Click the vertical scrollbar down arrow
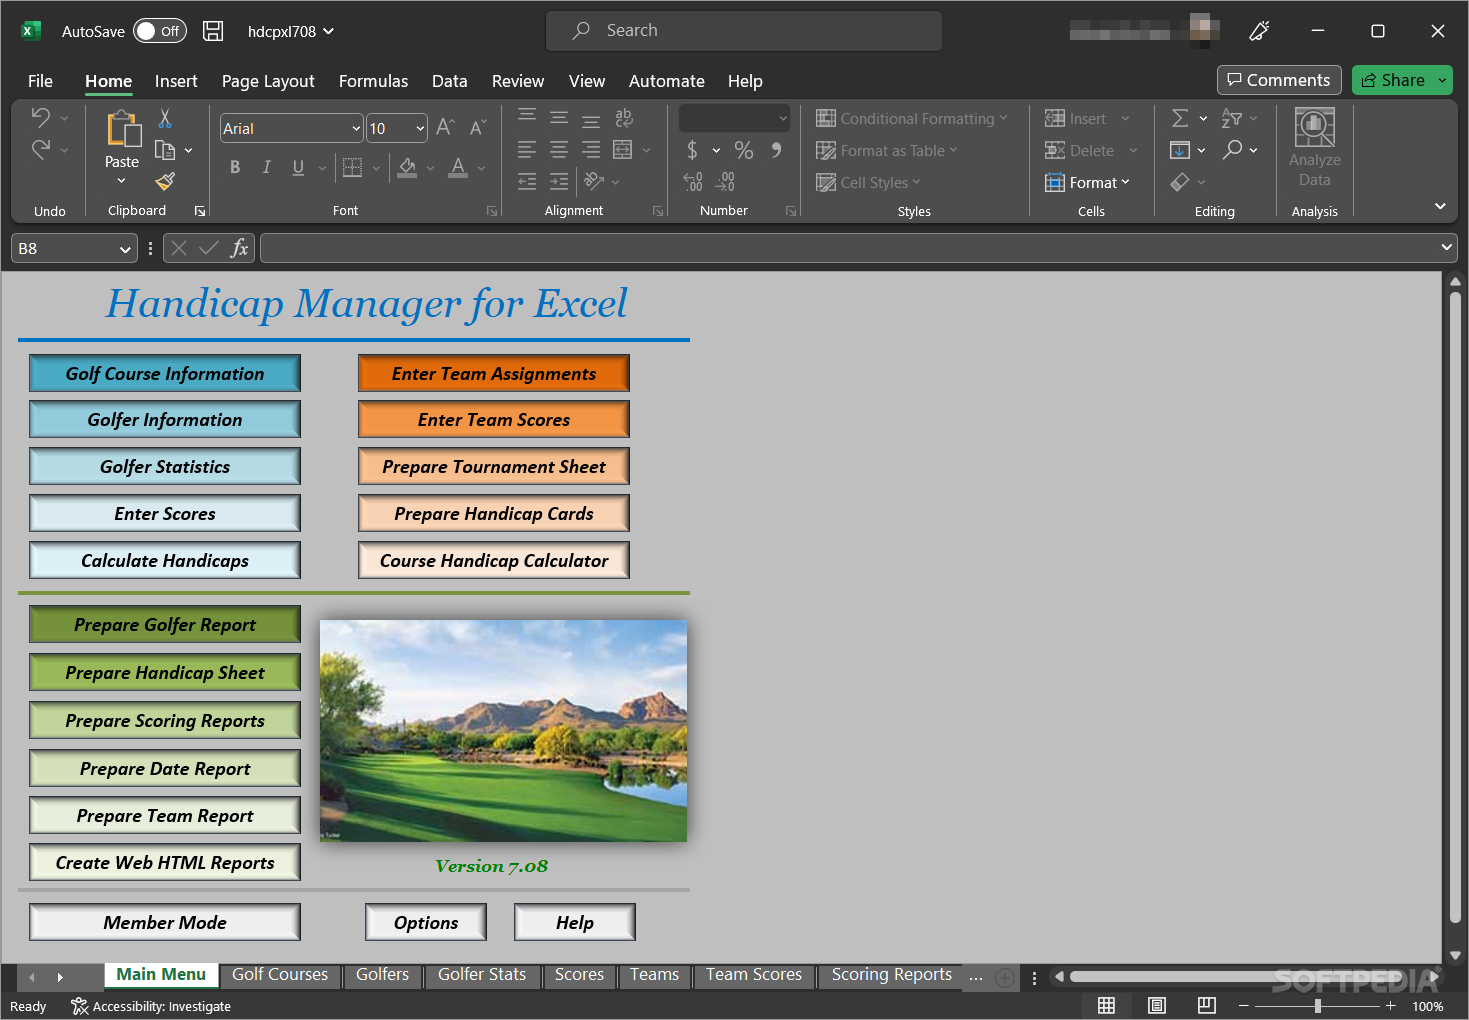 1456,955
